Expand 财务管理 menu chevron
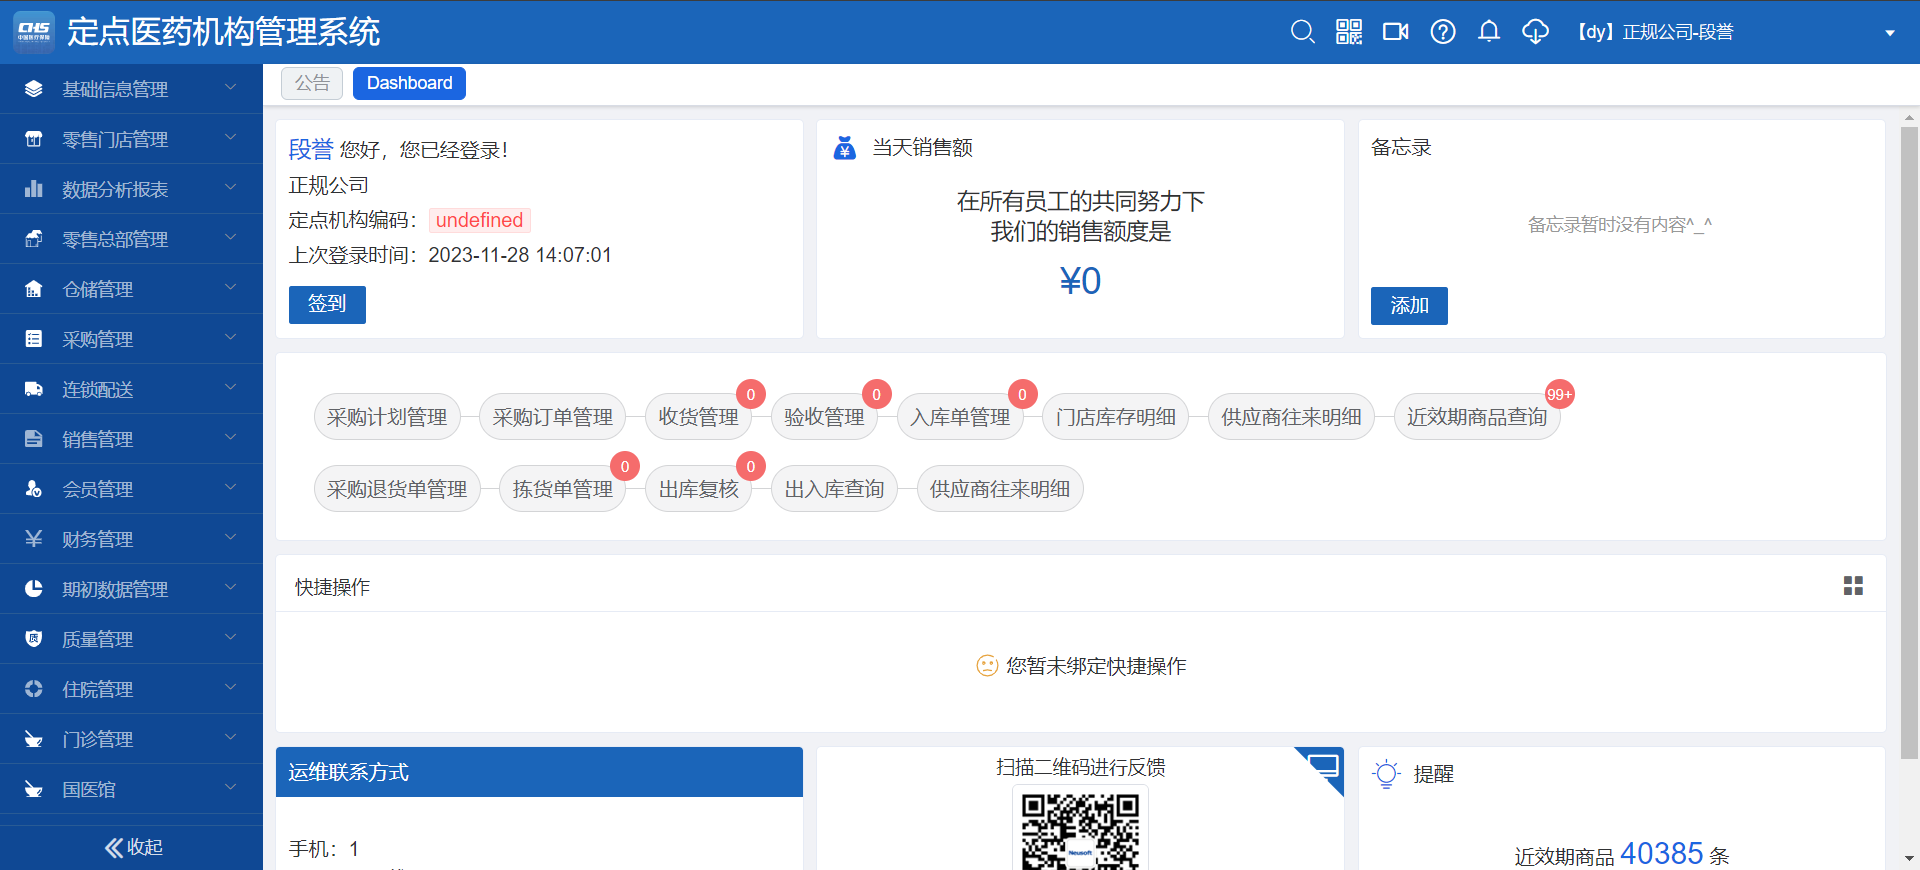The image size is (1920, 870). (231, 538)
